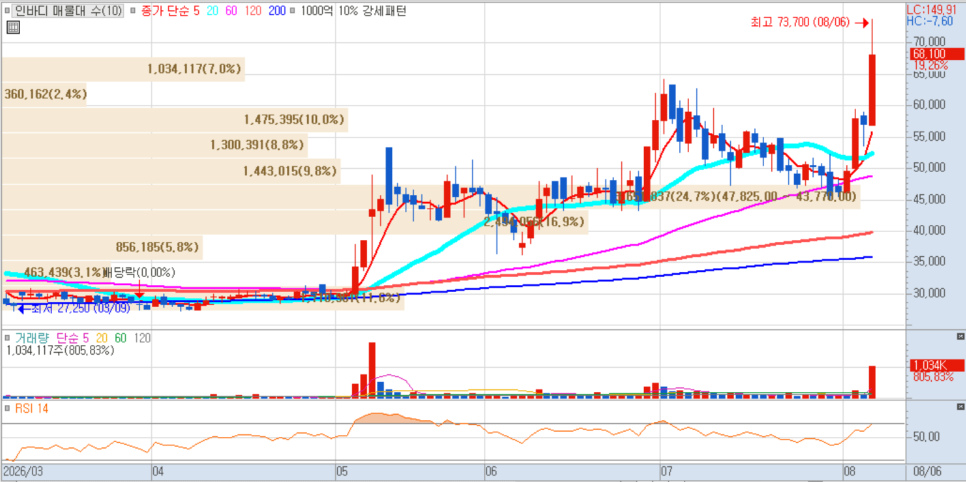Click the 배당락(0,00%) annotation

point(139,272)
